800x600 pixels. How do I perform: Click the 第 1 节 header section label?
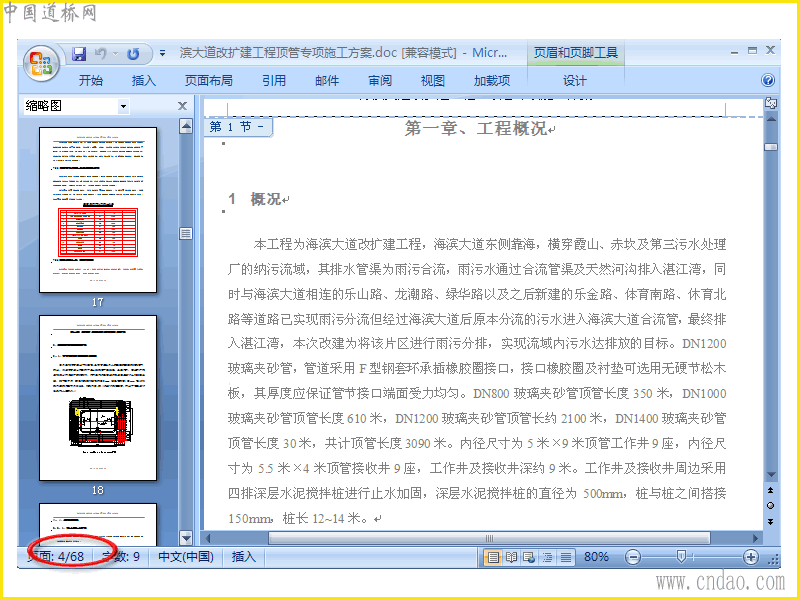(x=238, y=127)
